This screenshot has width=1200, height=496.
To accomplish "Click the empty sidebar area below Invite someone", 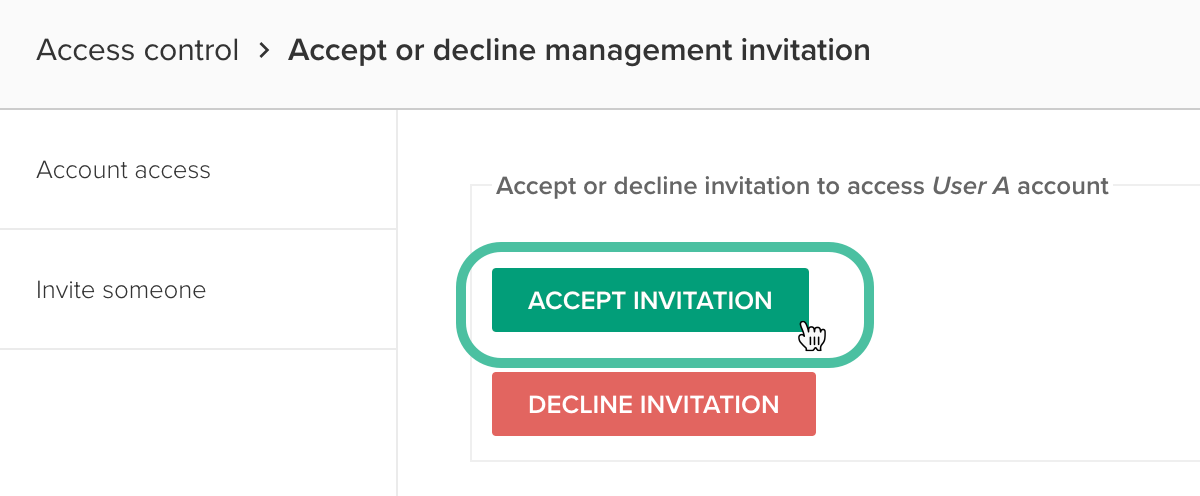I will coord(198,422).
